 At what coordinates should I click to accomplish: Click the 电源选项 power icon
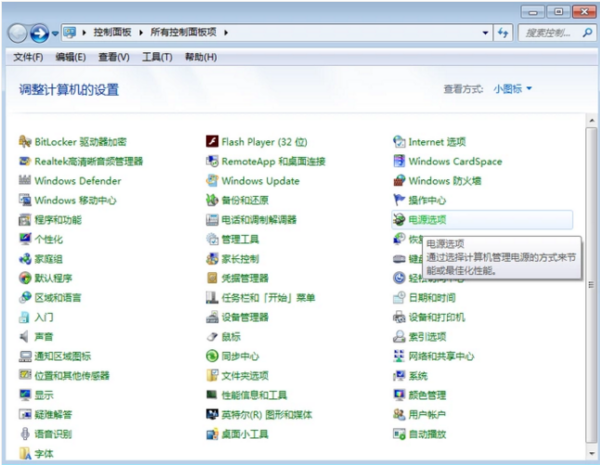click(399, 220)
